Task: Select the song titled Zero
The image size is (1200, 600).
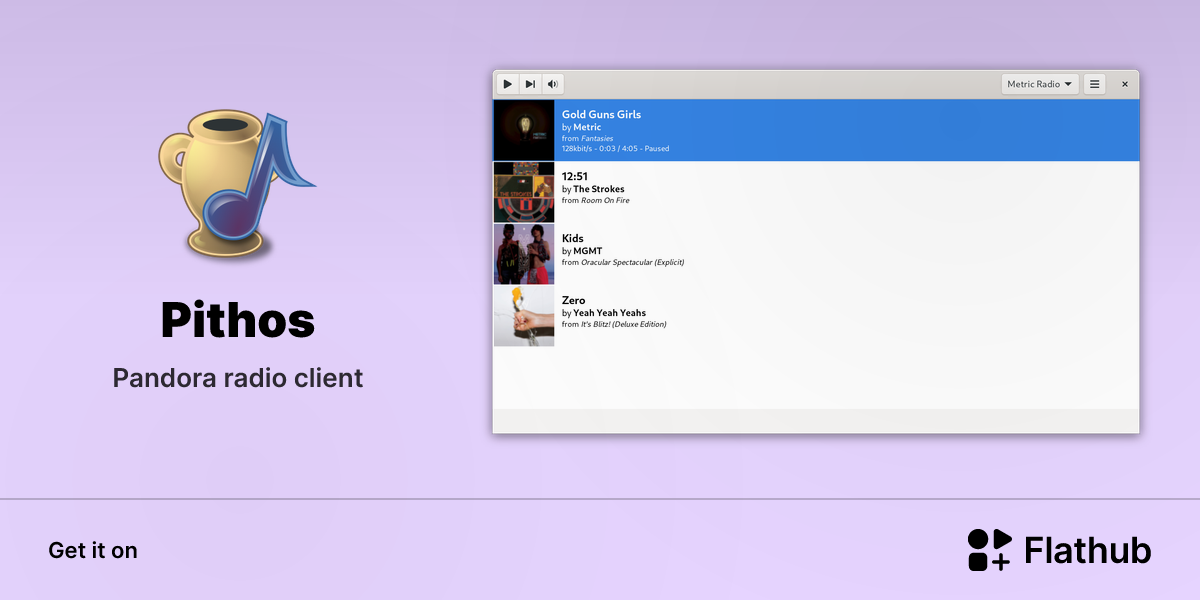Action: [x=574, y=300]
